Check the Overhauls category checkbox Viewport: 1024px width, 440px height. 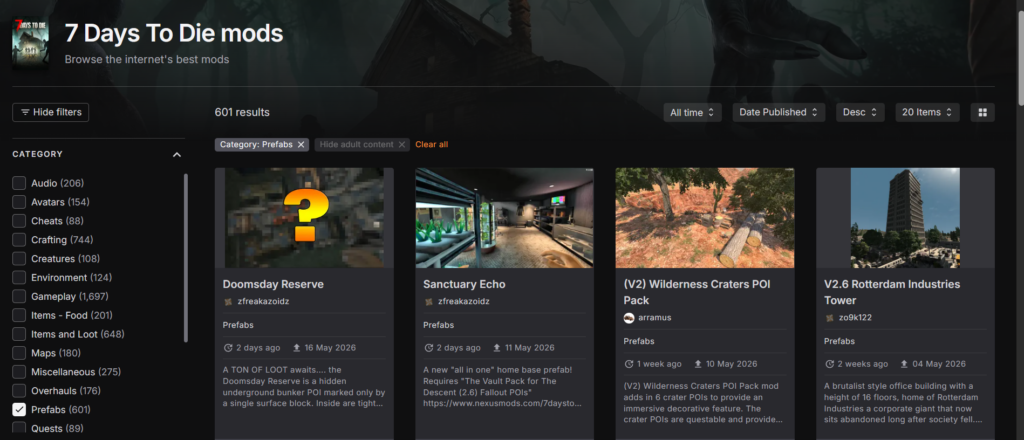click(x=19, y=391)
